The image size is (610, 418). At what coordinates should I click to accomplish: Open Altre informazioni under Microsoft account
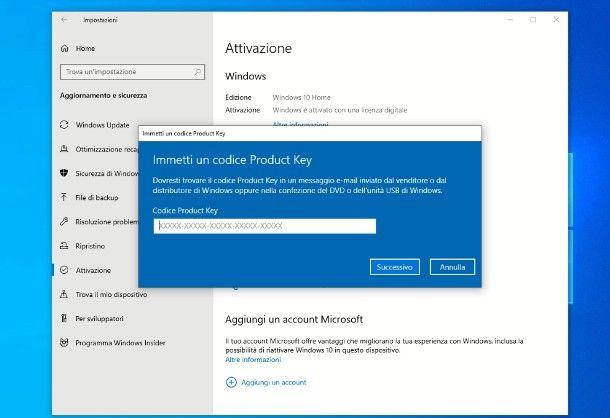(x=253, y=360)
